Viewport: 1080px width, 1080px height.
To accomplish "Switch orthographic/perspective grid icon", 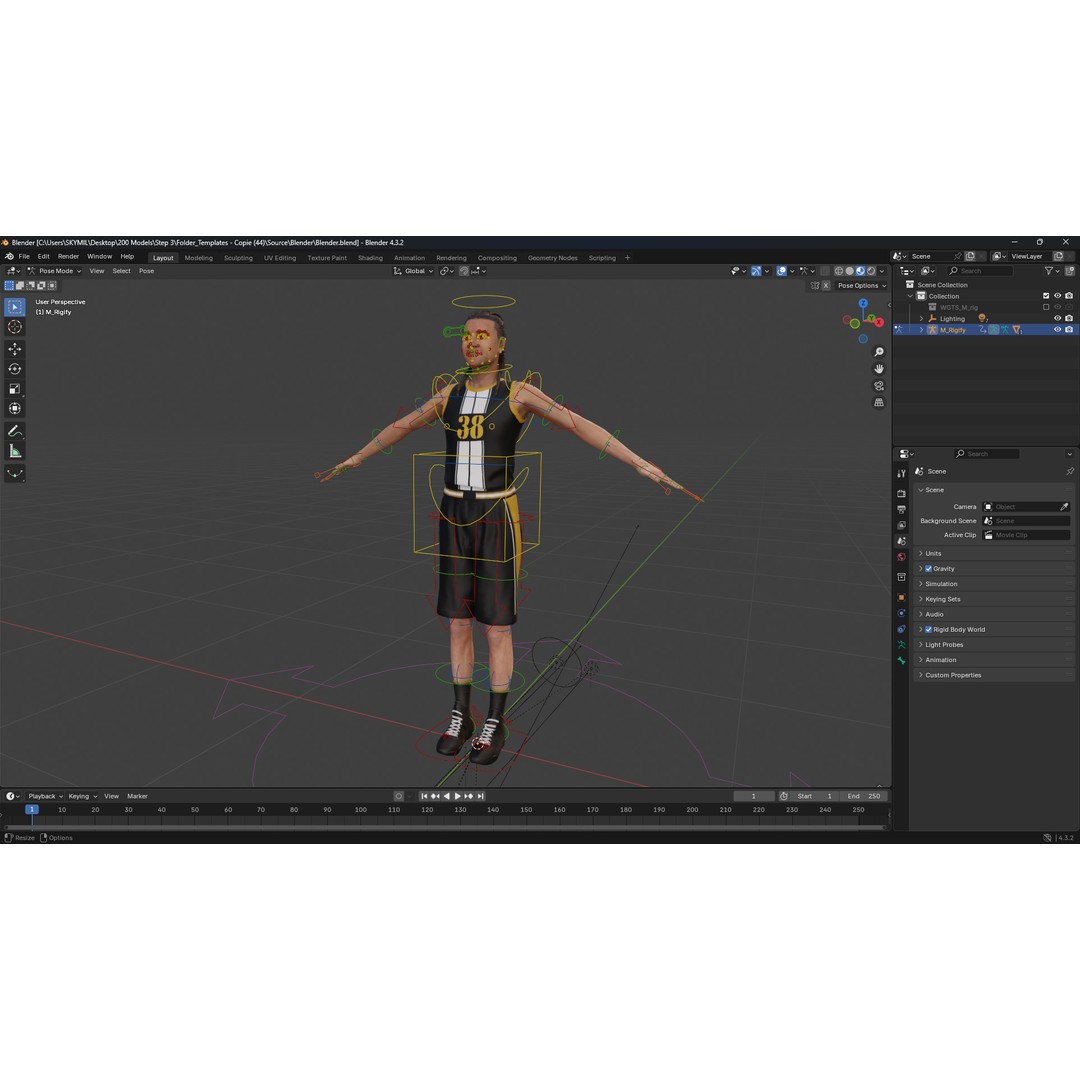I will [879, 402].
